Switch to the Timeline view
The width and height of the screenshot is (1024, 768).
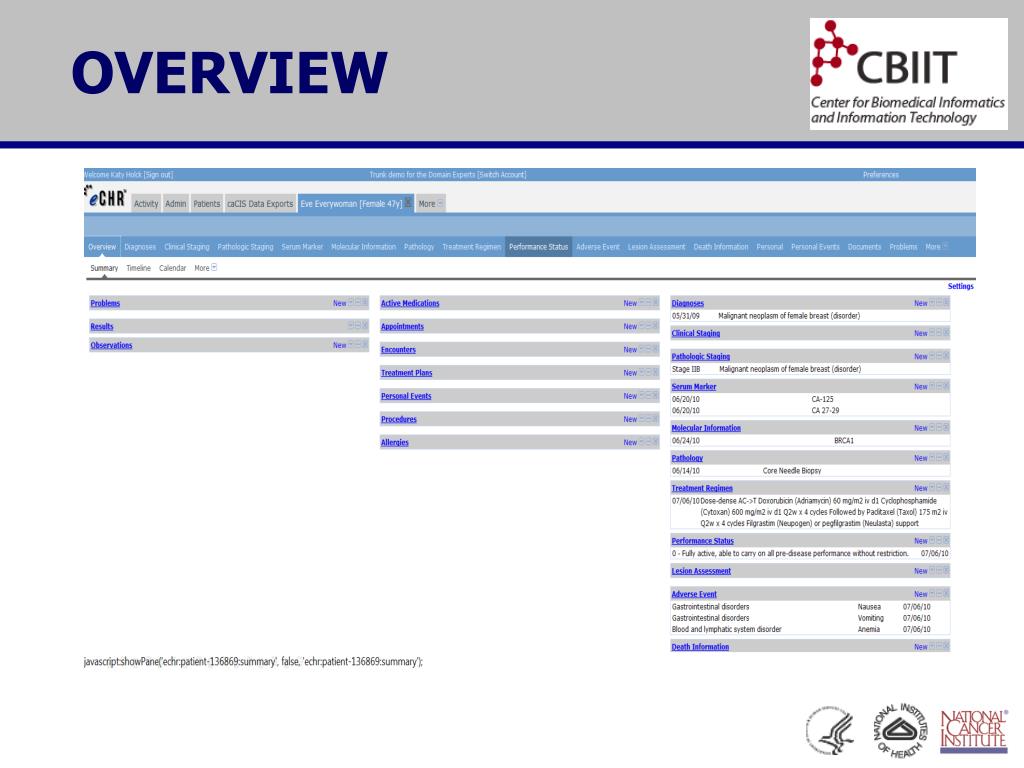[138, 268]
